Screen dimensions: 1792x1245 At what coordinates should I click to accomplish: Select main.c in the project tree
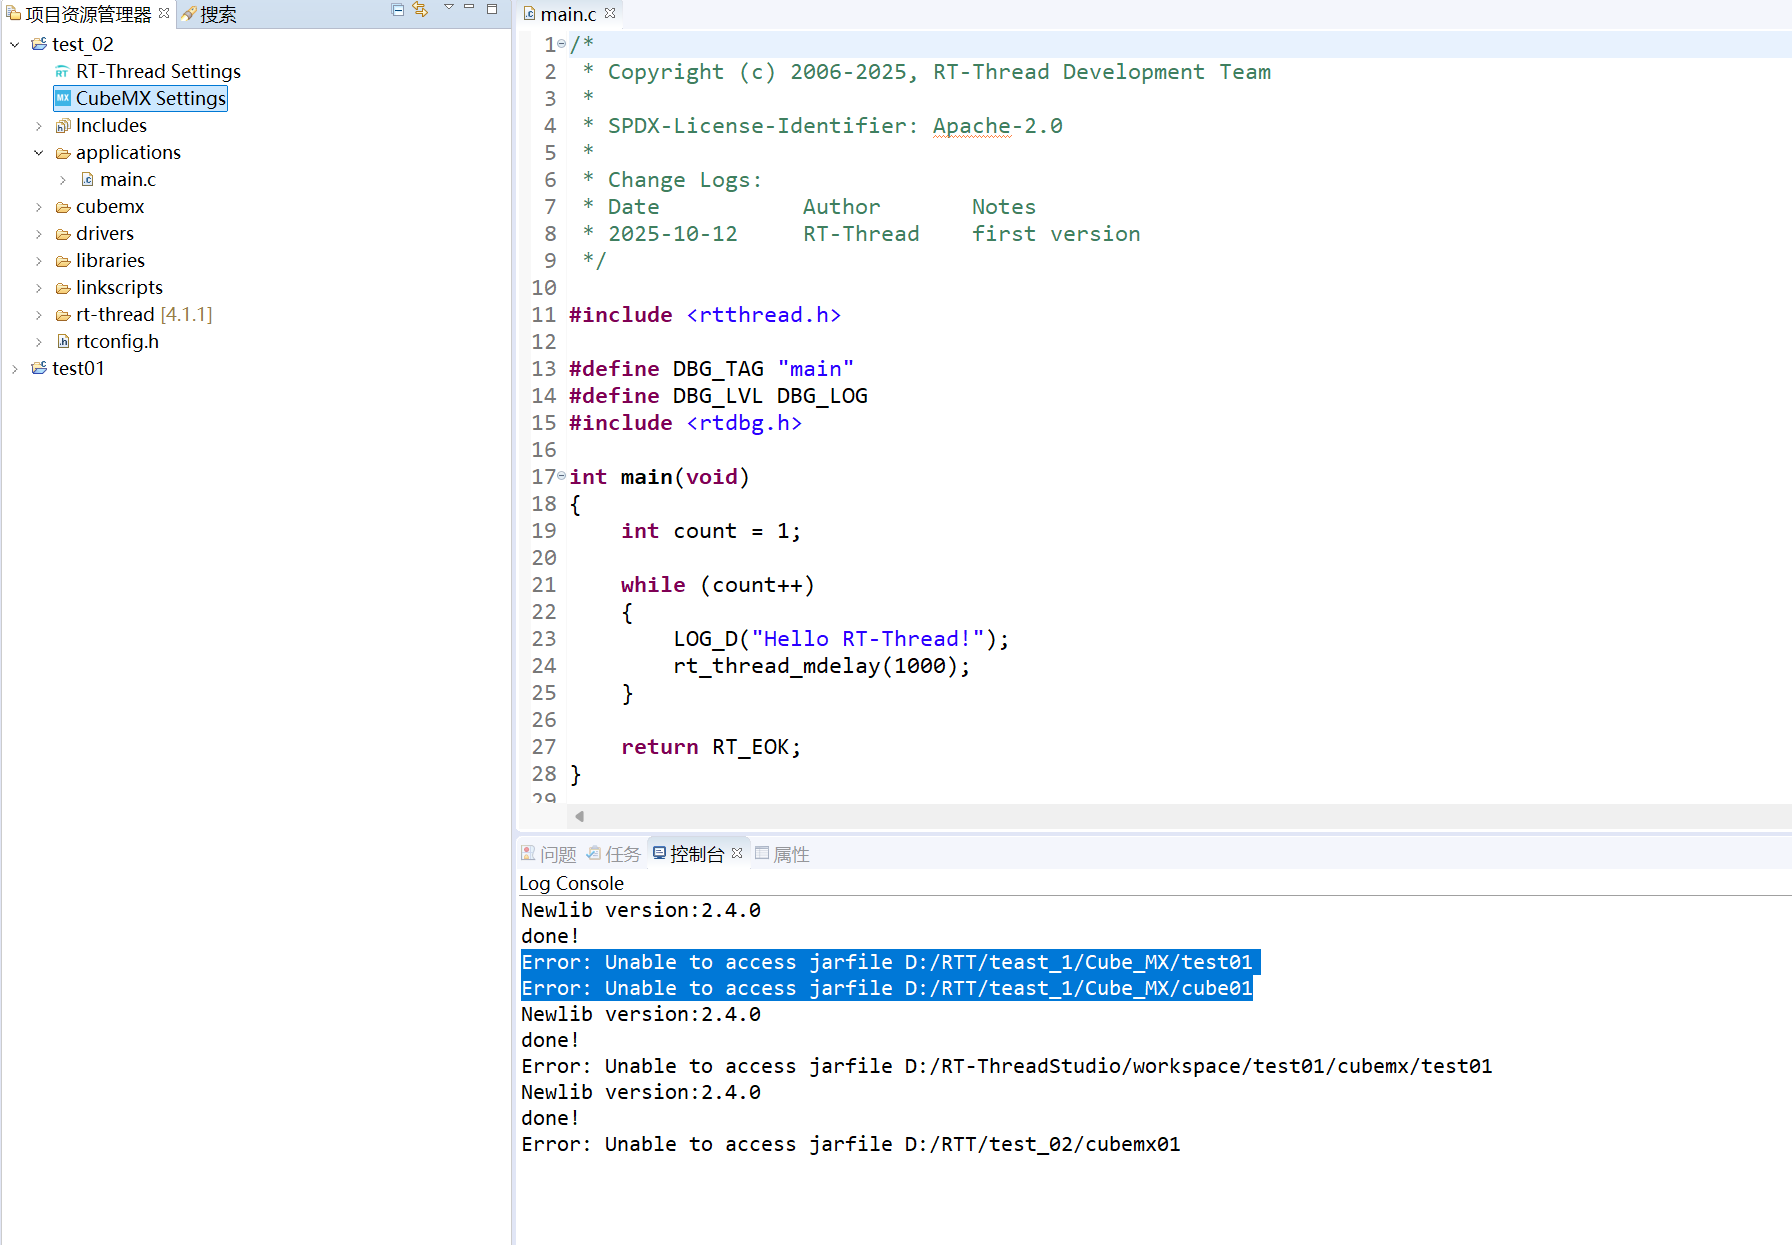pos(128,179)
